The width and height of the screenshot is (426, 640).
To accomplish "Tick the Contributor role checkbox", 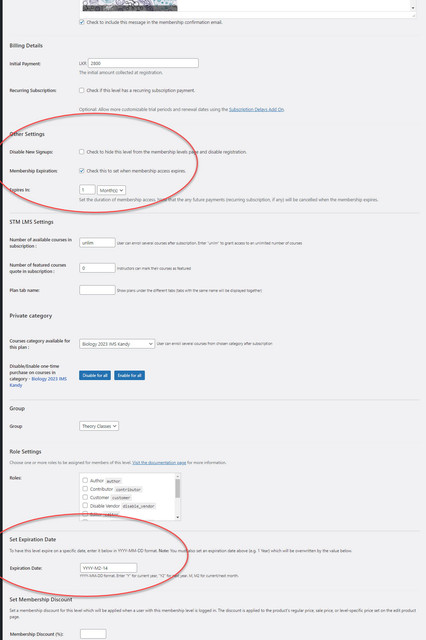I will pos(85,489).
